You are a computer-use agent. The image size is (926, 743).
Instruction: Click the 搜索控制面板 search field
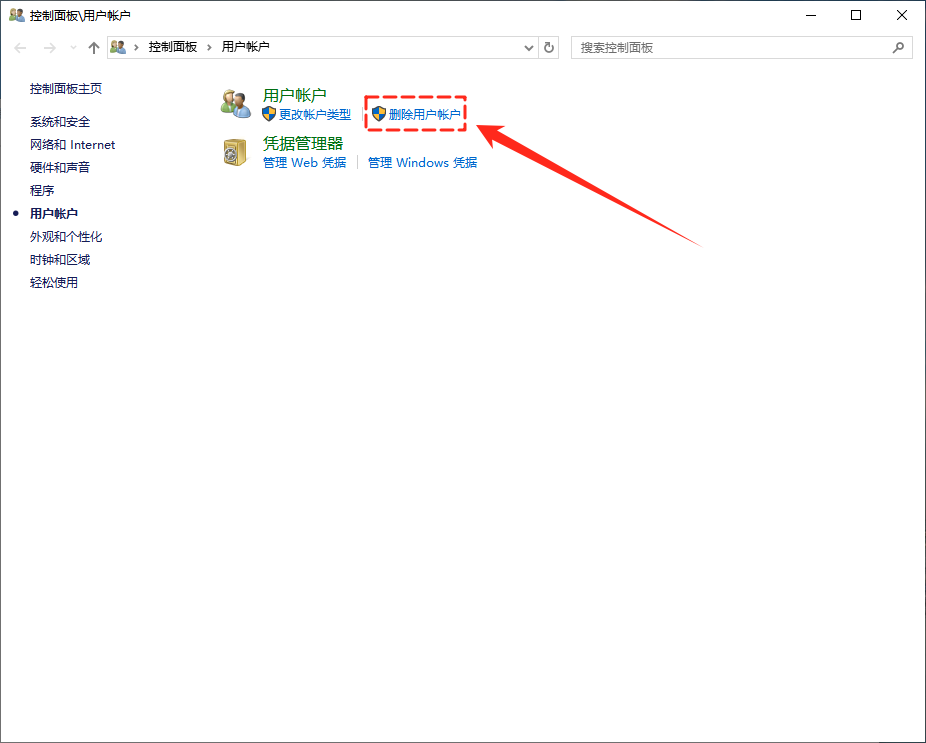tap(730, 48)
